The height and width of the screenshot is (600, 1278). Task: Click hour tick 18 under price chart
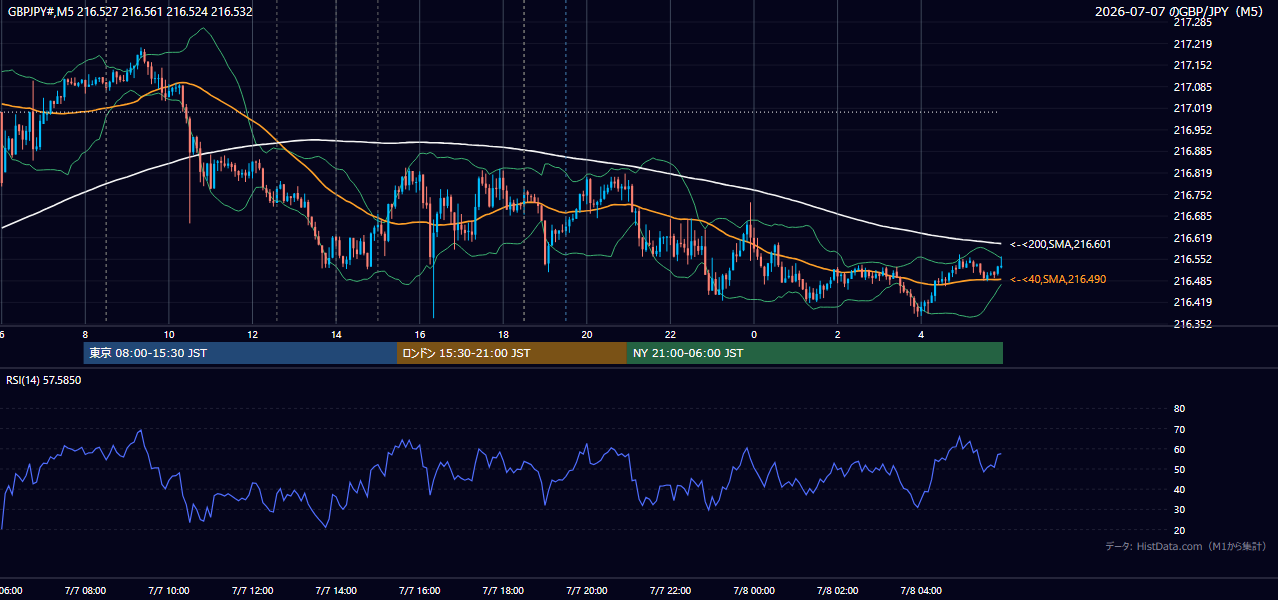[x=504, y=335]
